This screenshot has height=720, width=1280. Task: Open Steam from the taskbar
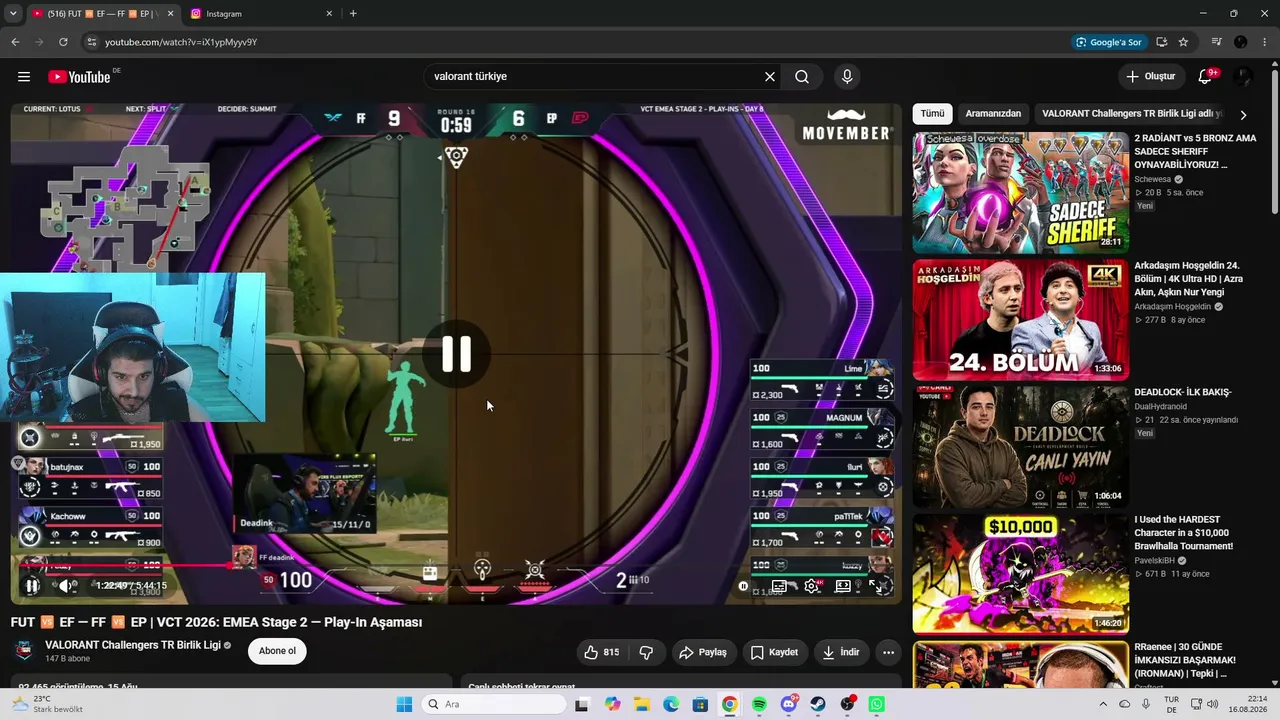pos(818,704)
